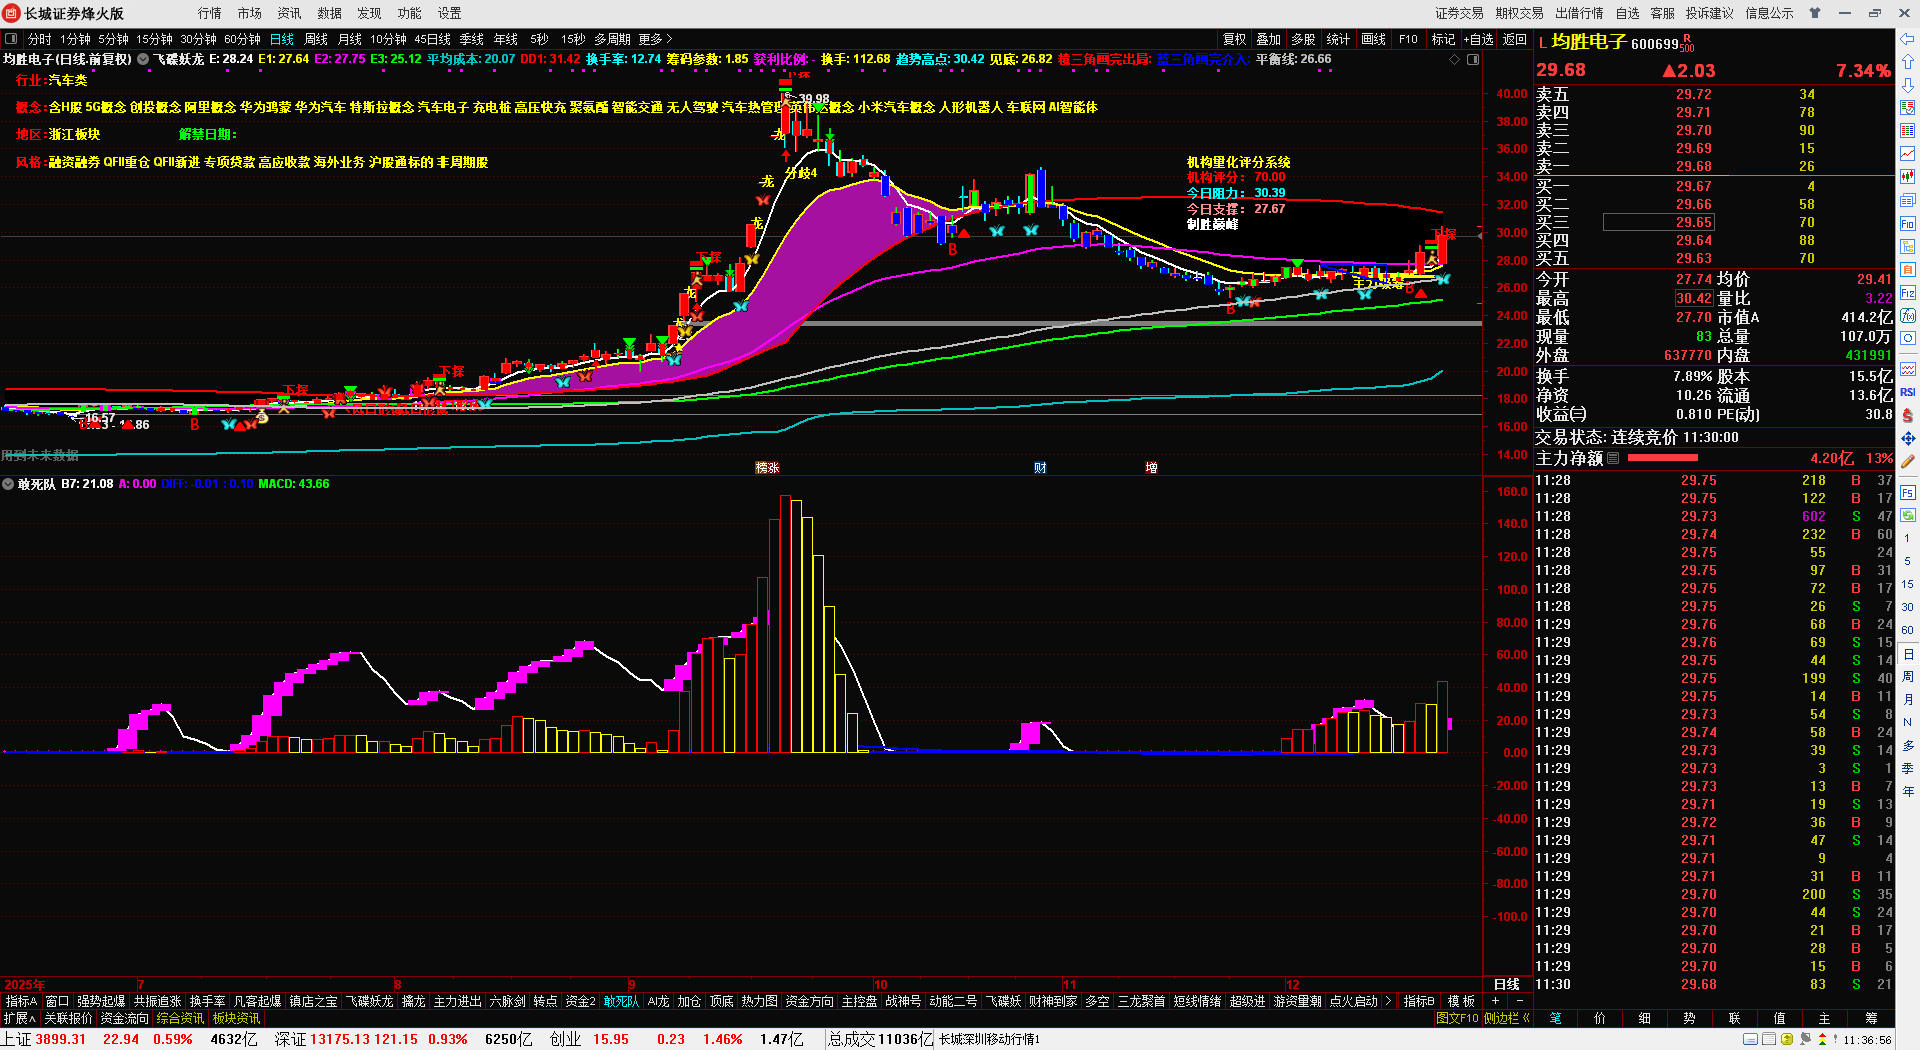The image size is (1920, 1050).
Task: Switch to the 敢死队 indicator tab
Action: point(621,1001)
